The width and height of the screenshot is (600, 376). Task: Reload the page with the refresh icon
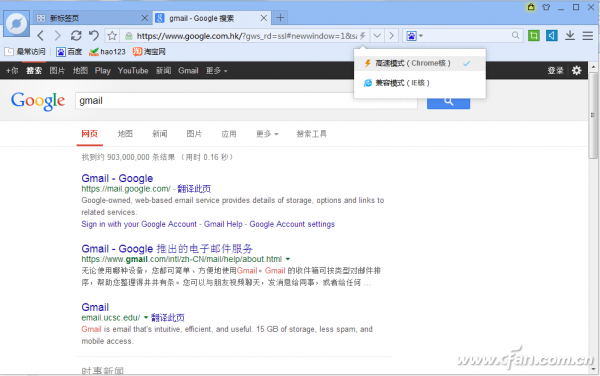(x=76, y=36)
